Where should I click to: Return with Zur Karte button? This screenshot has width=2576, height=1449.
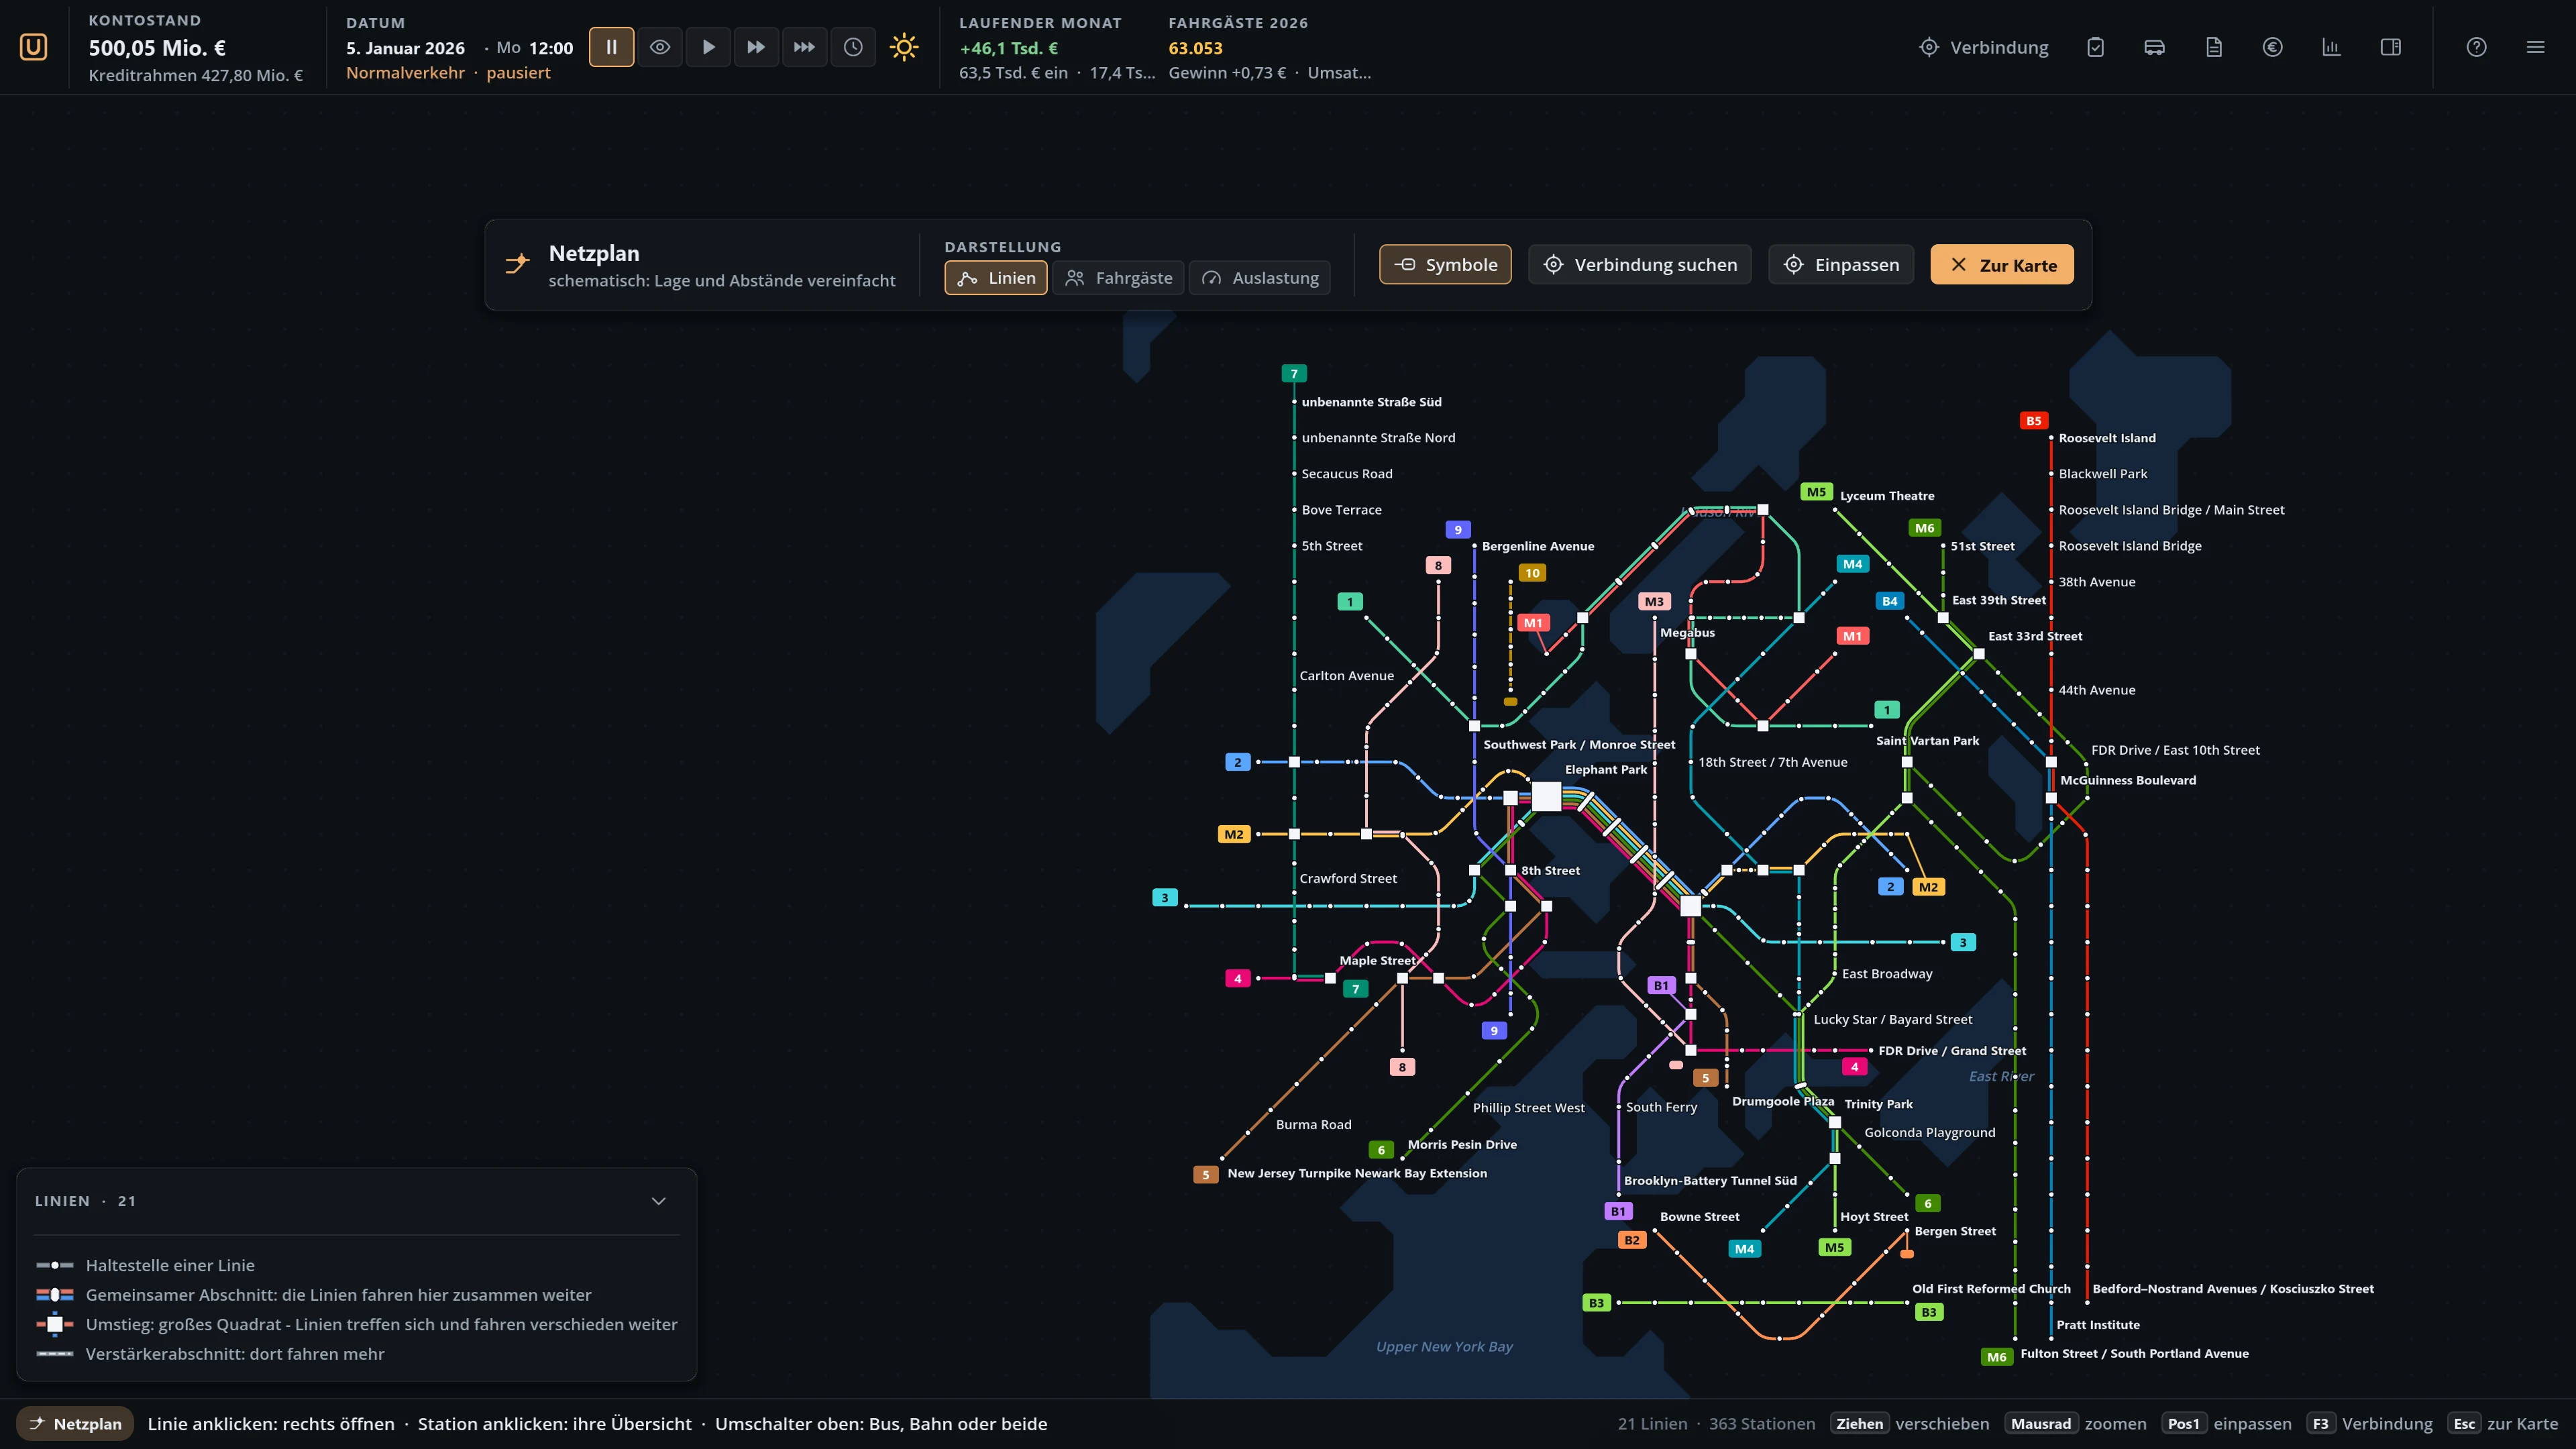click(x=2002, y=265)
